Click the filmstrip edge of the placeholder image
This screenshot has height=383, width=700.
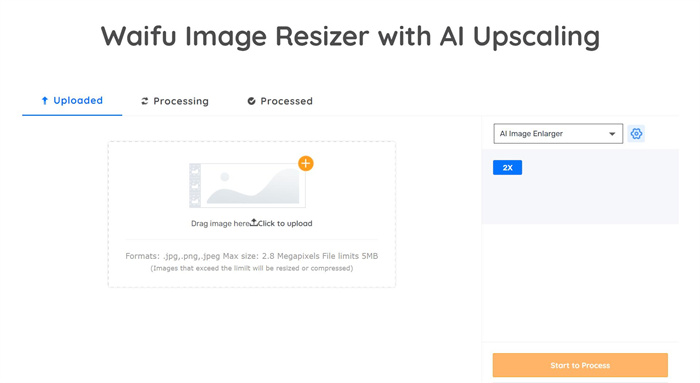[195, 185]
